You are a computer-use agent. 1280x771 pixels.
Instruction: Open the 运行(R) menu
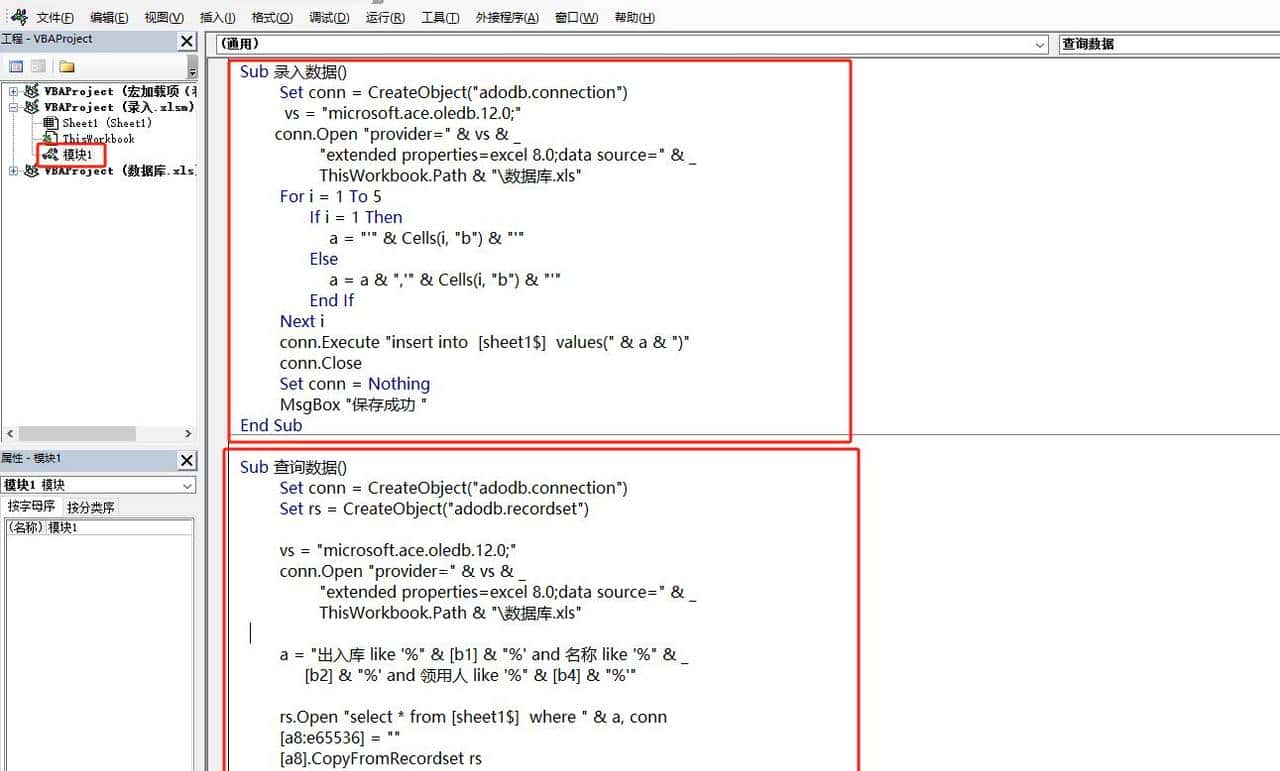point(385,18)
